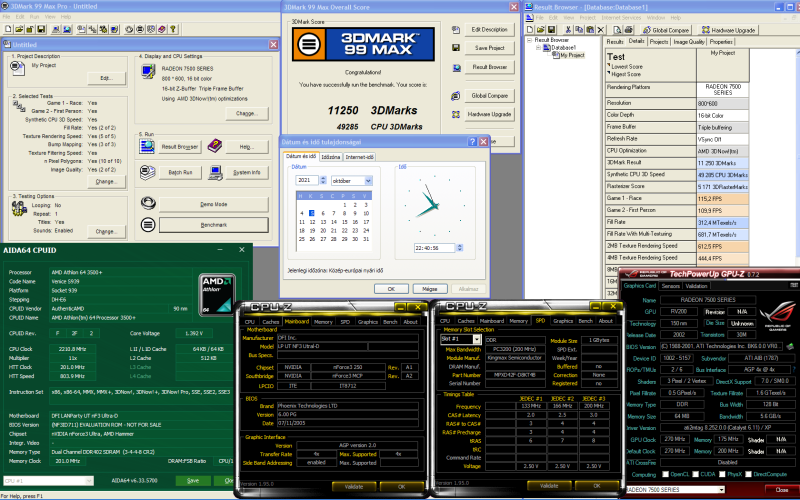This screenshot has width=800, height=500.
Task: Click the striped benchmark circle icon in 3DMark toolbar
Action: (140, 30)
